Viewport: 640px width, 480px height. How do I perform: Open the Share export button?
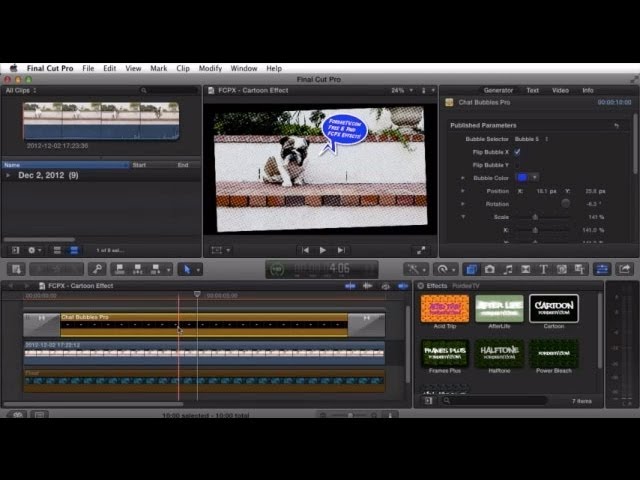tap(624, 269)
